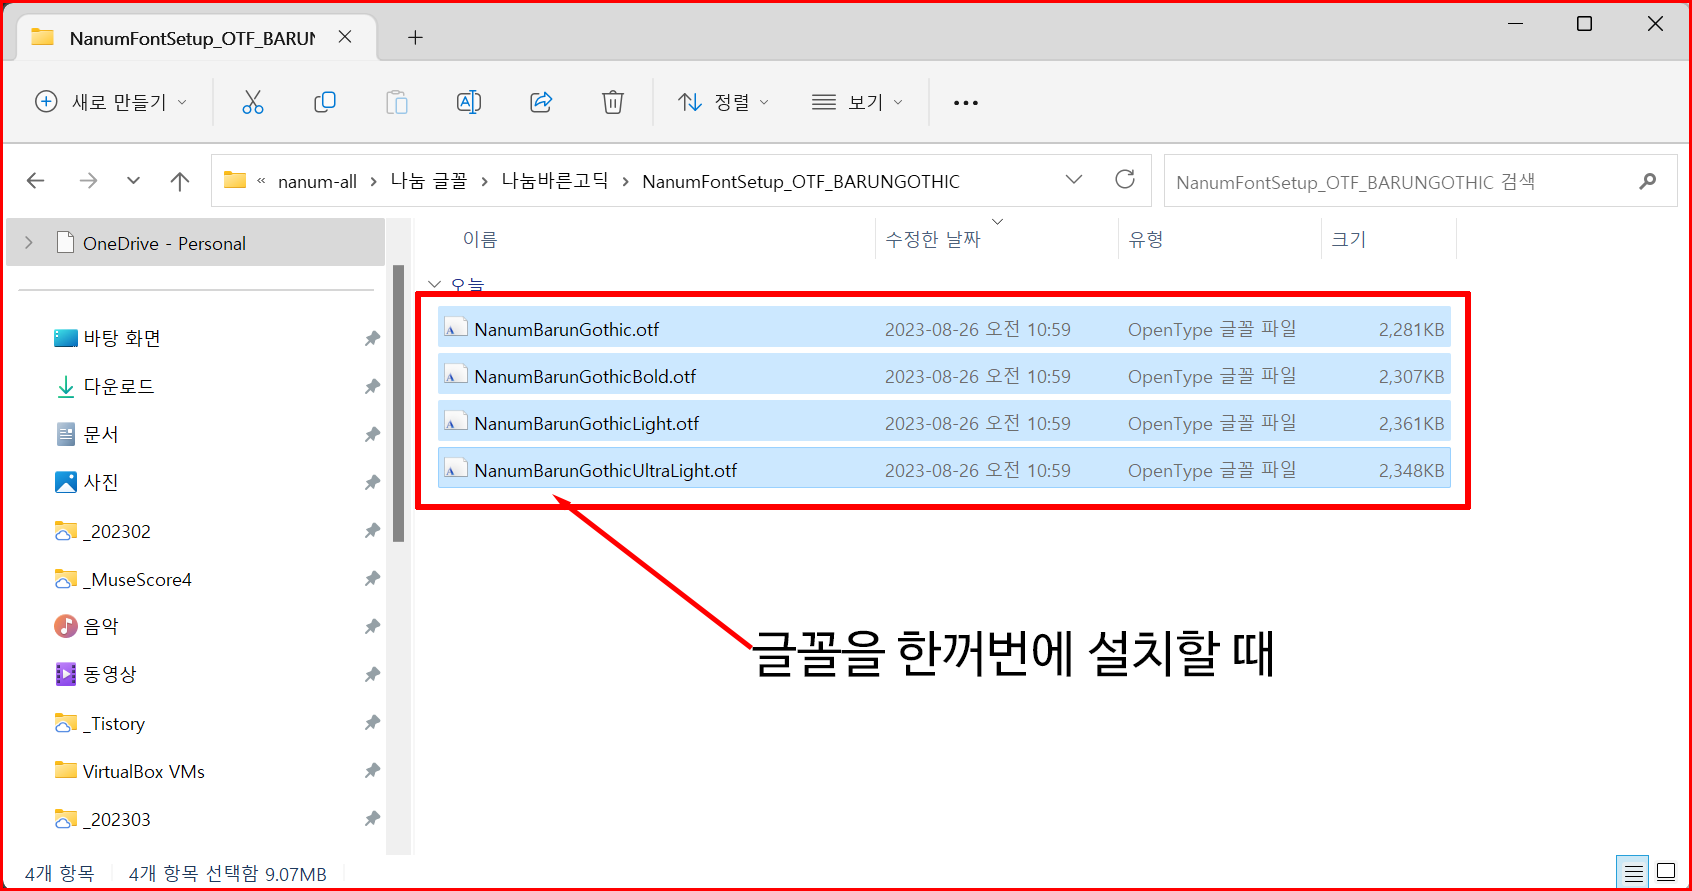Expand chevron after nanum-all breadcrumb

(373, 181)
